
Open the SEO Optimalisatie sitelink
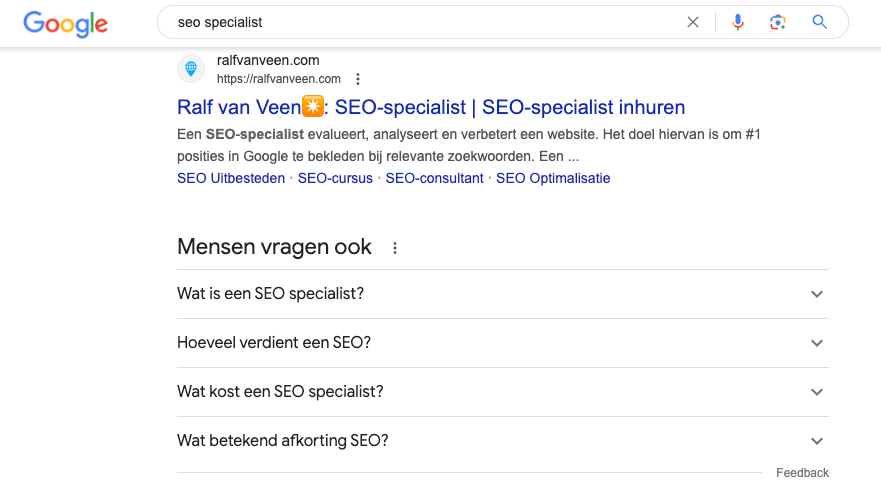553,178
